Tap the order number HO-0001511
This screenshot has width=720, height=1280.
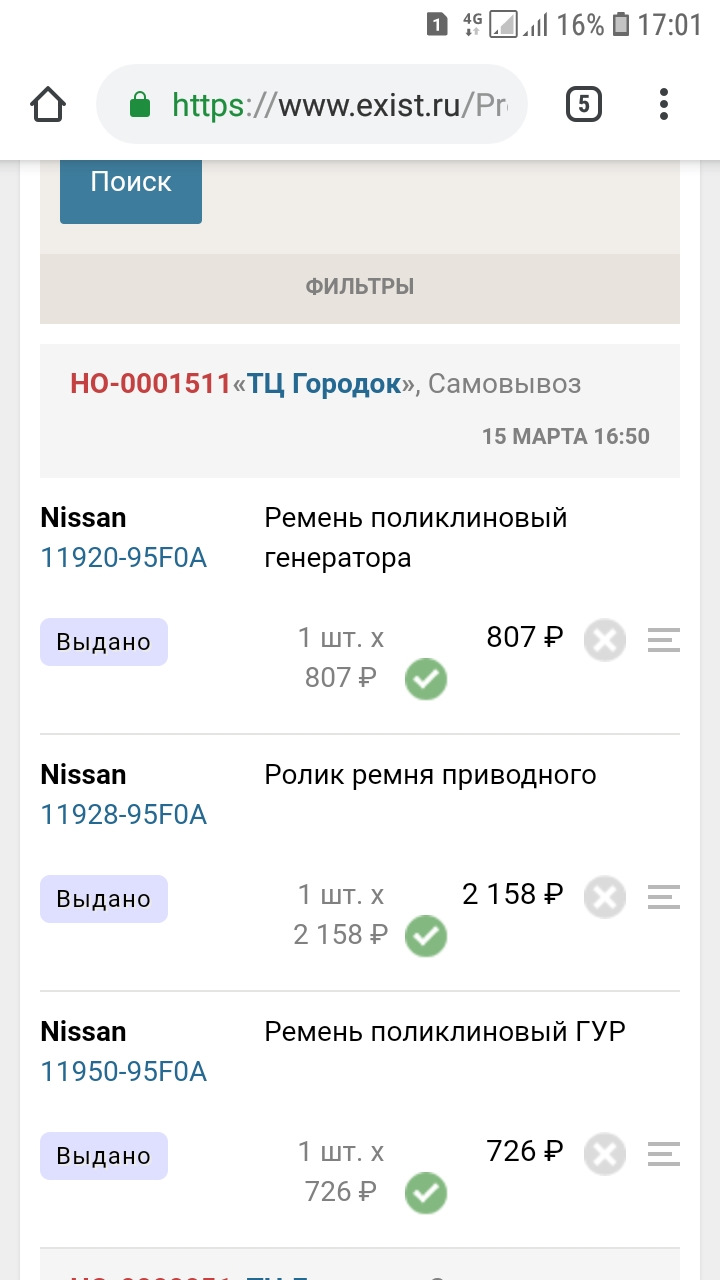tap(150, 384)
